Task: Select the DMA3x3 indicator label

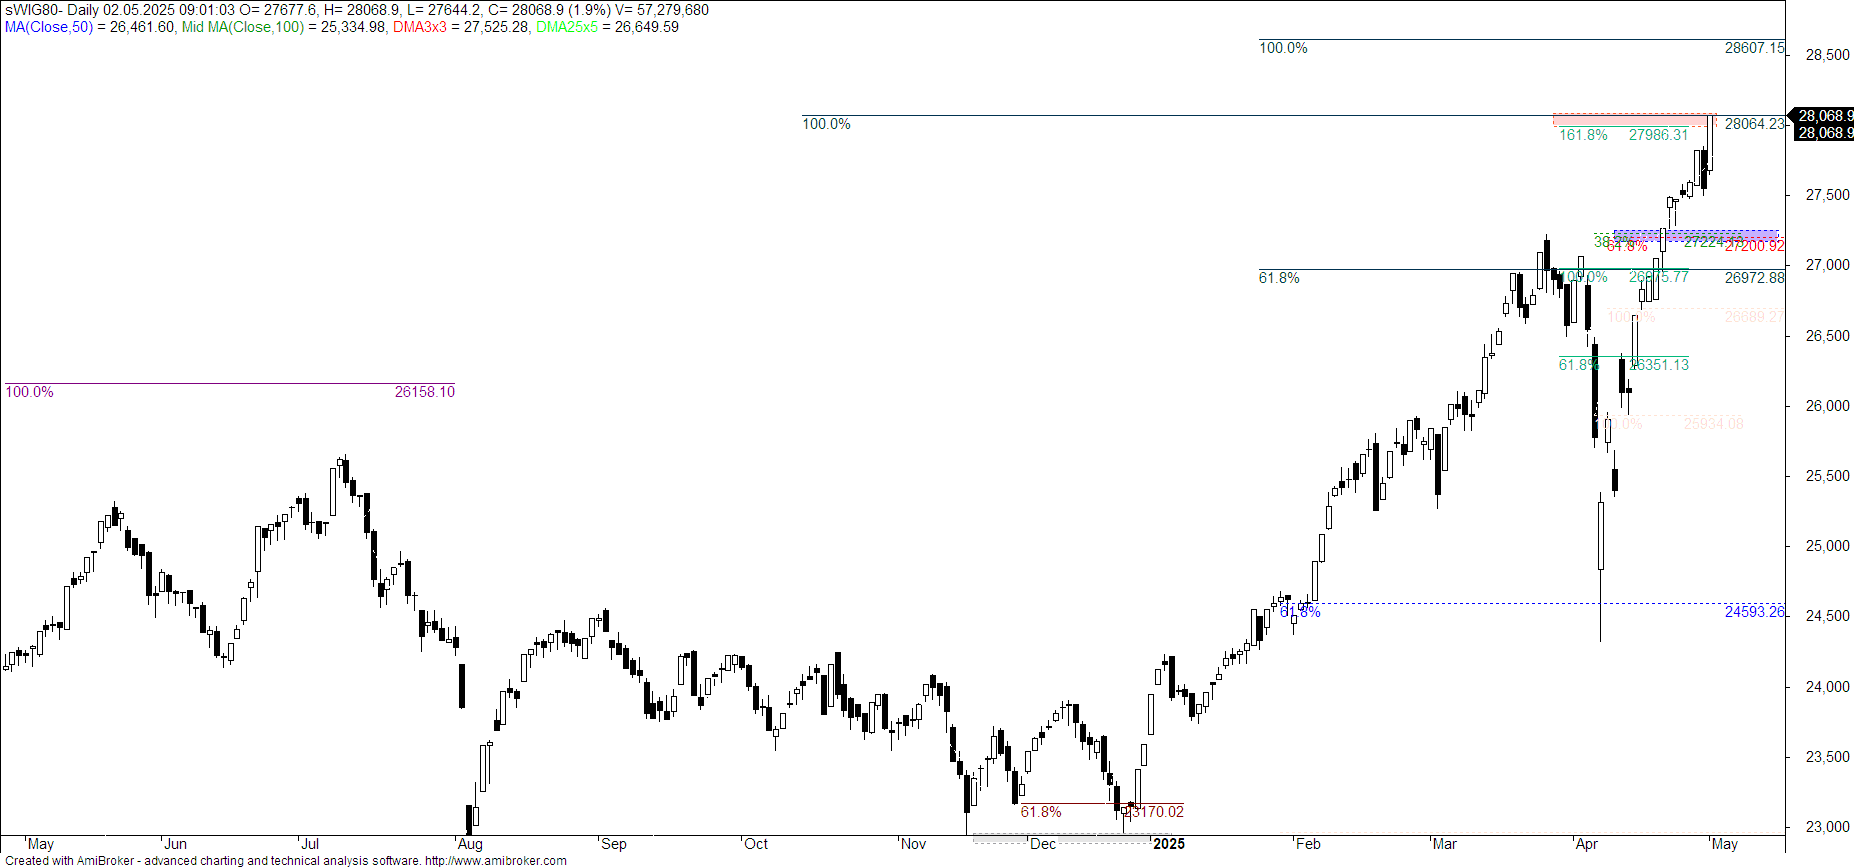Action: point(419,27)
